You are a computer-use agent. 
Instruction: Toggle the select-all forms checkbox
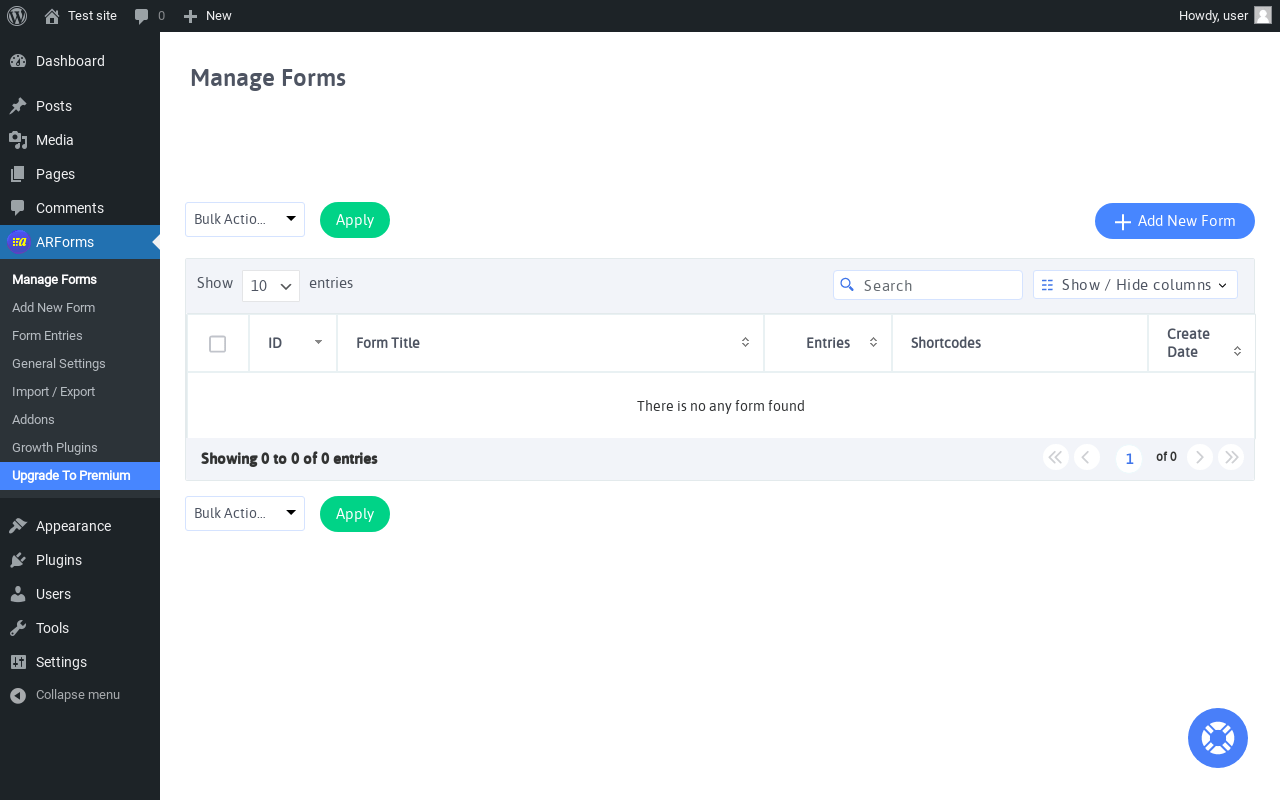point(218,344)
